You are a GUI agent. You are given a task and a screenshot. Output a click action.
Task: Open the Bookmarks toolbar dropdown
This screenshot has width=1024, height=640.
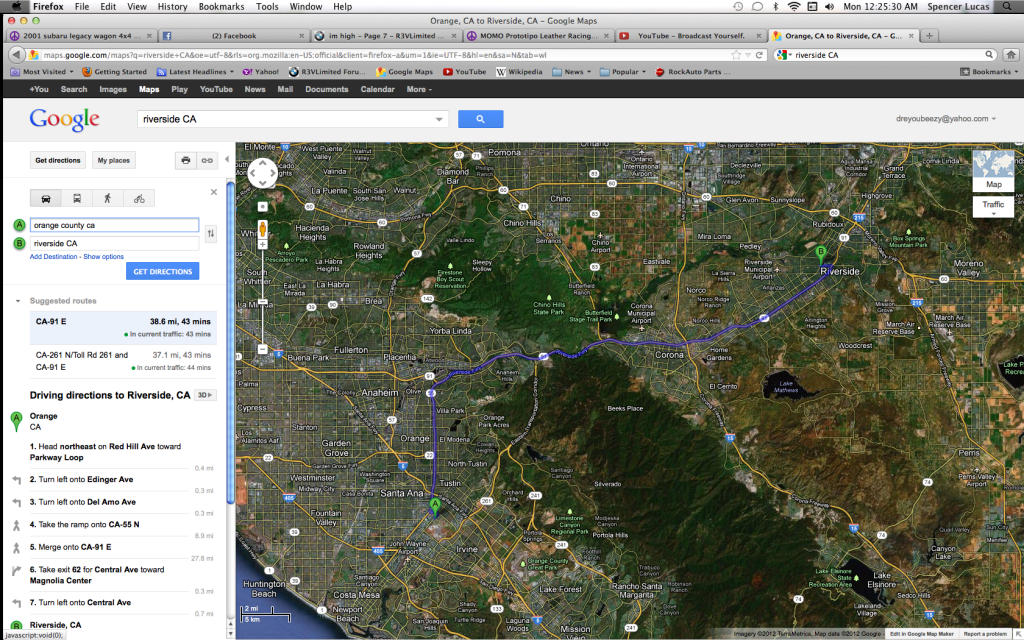989,72
